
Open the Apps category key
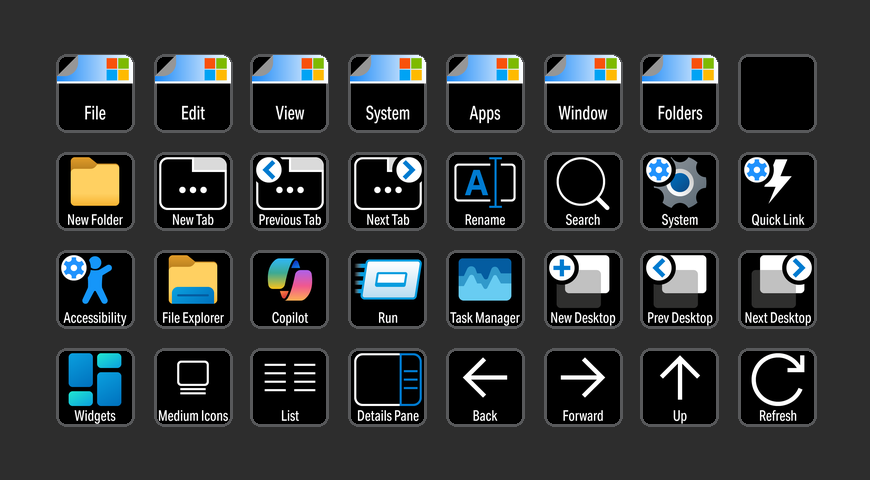coord(485,93)
